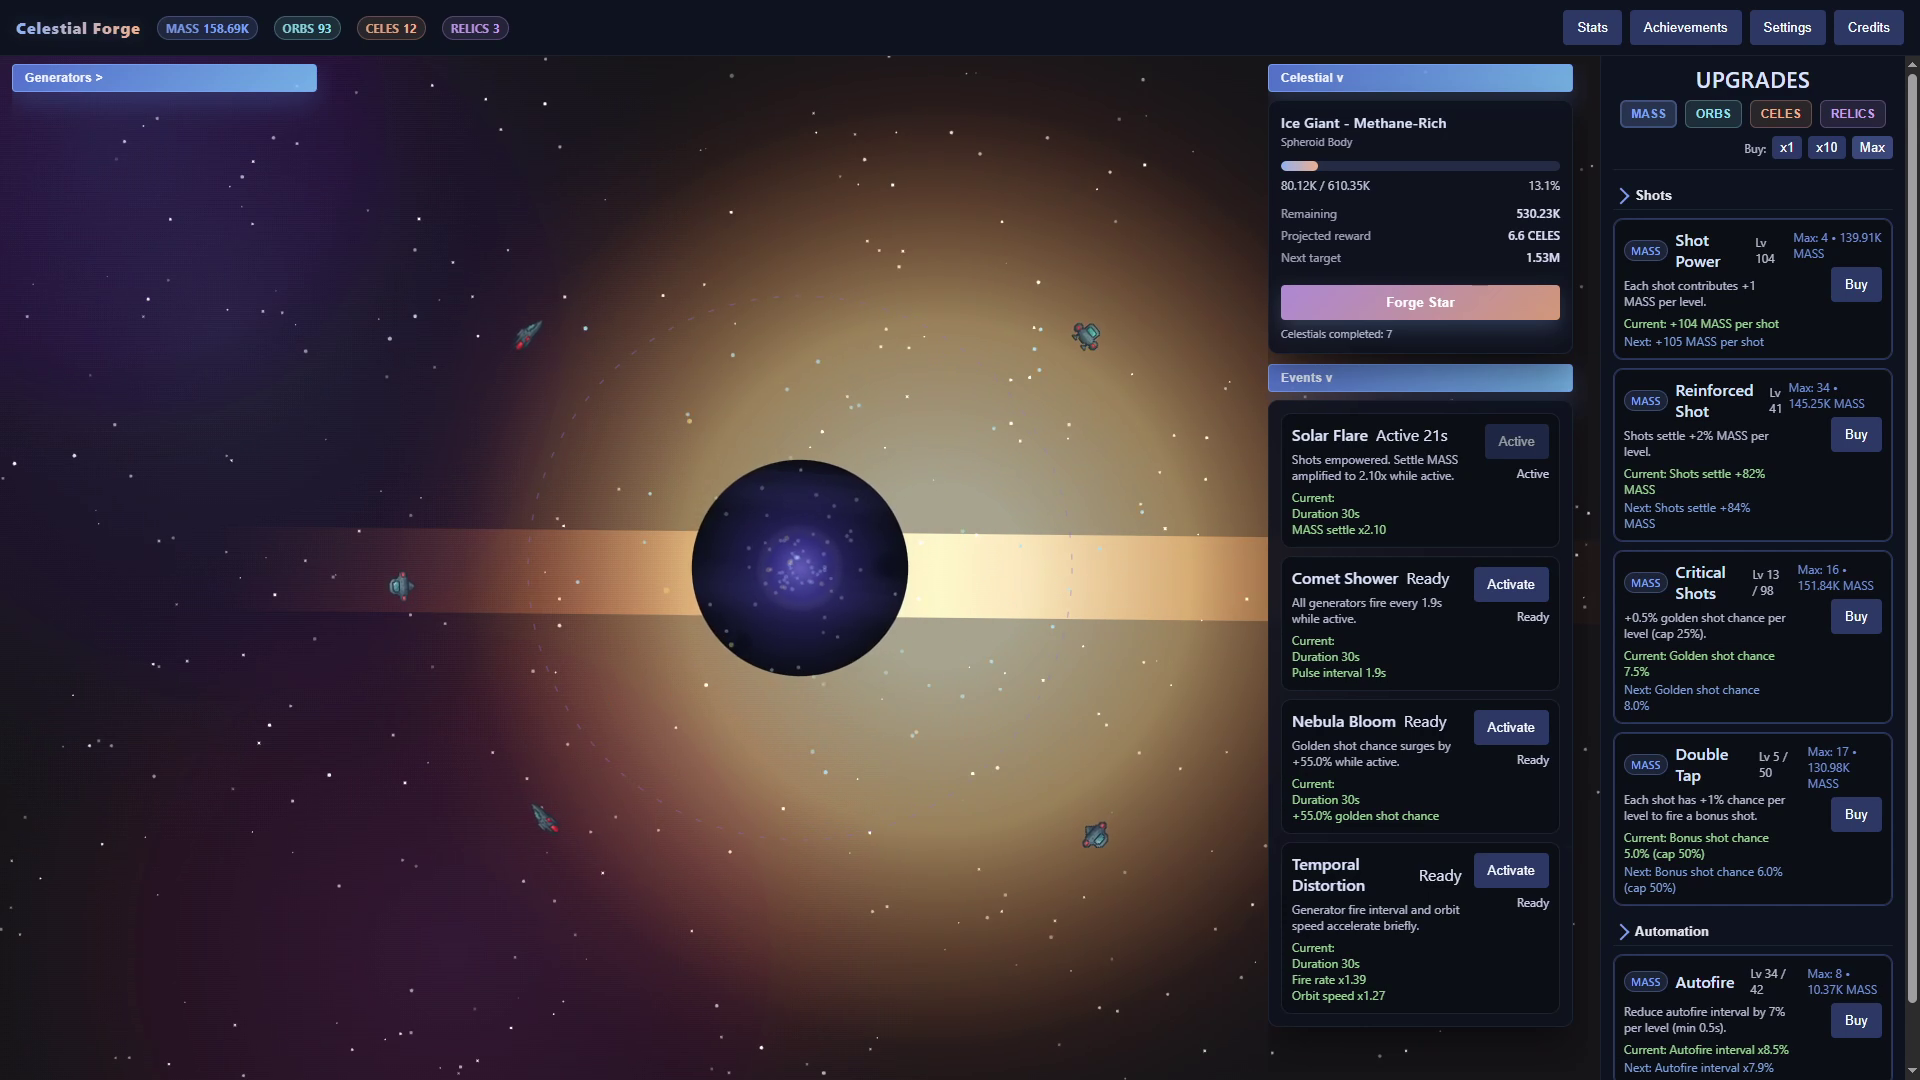The width and height of the screenshot is (1920, 1080).
Task: Click the red rocket ship in the lower-left of the space view
Action: (x=545, y=818)
